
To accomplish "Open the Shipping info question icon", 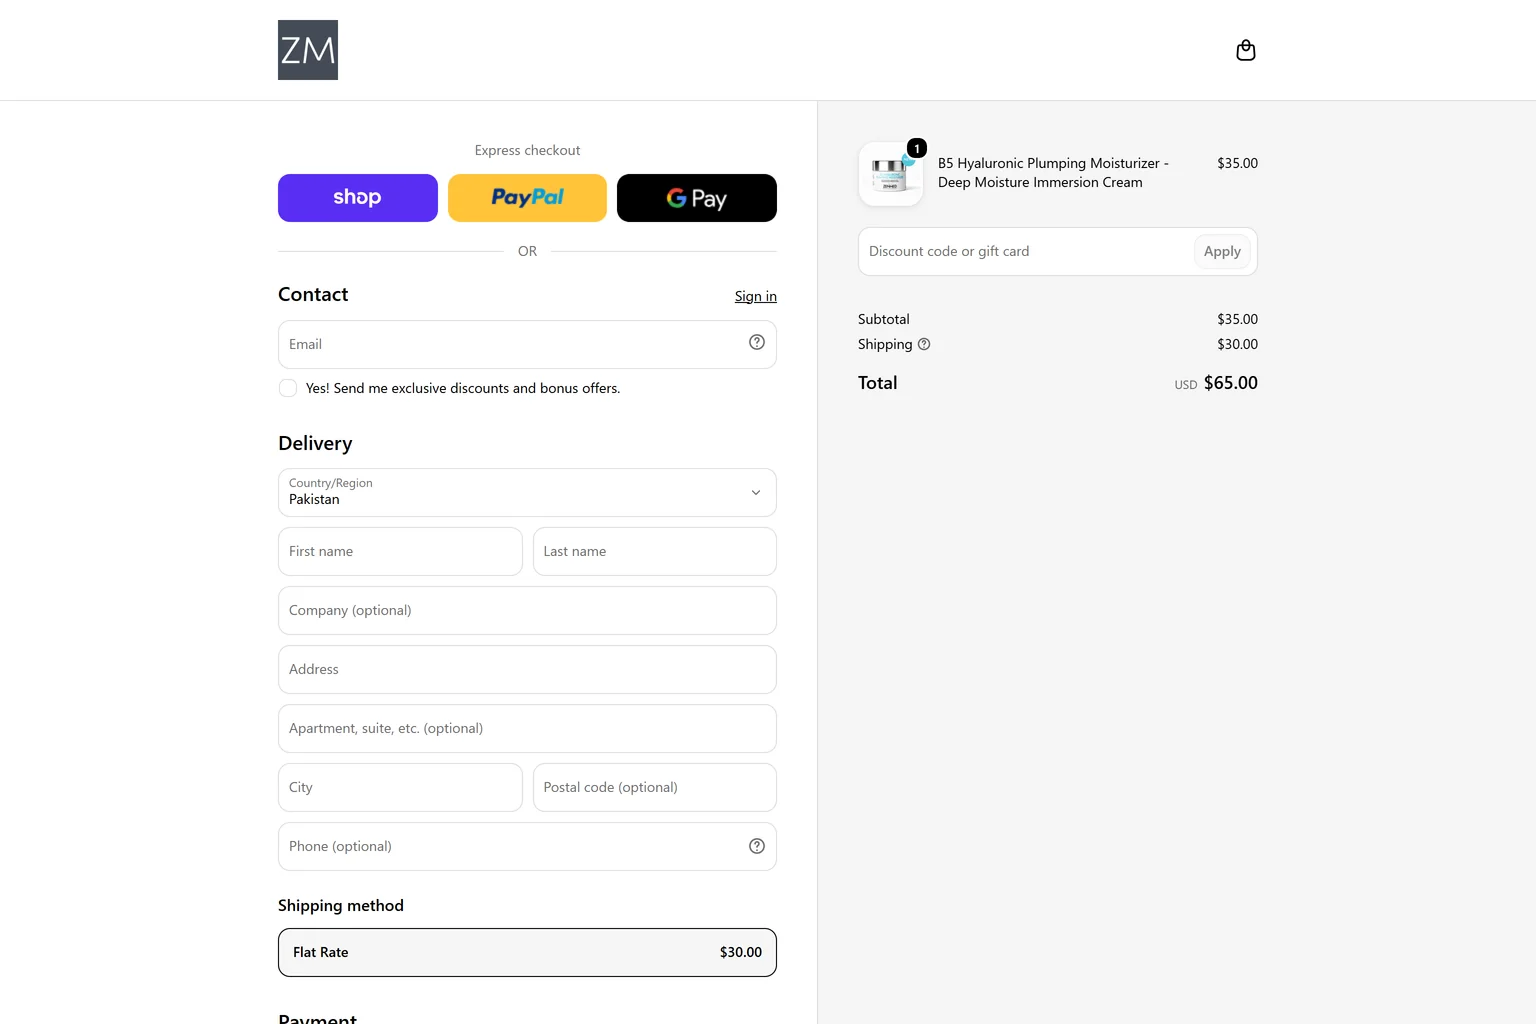I will [924, 344].
